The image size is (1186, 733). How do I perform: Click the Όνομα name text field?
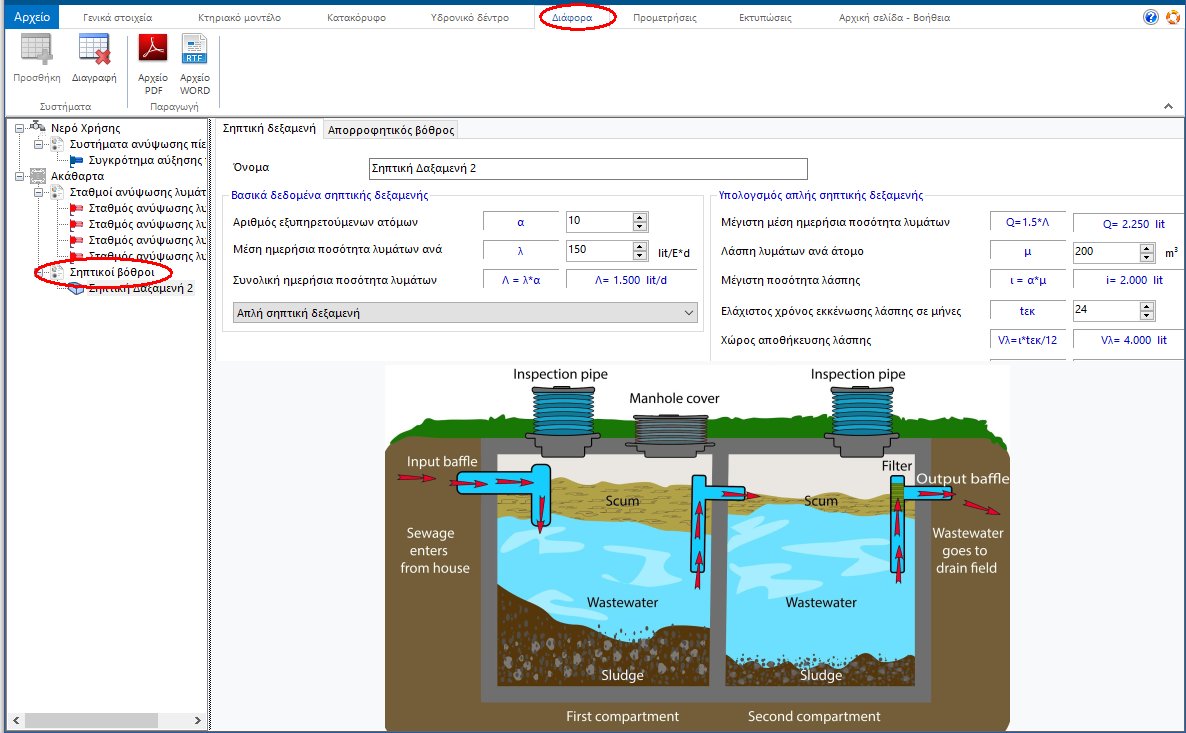pos(586,168)
